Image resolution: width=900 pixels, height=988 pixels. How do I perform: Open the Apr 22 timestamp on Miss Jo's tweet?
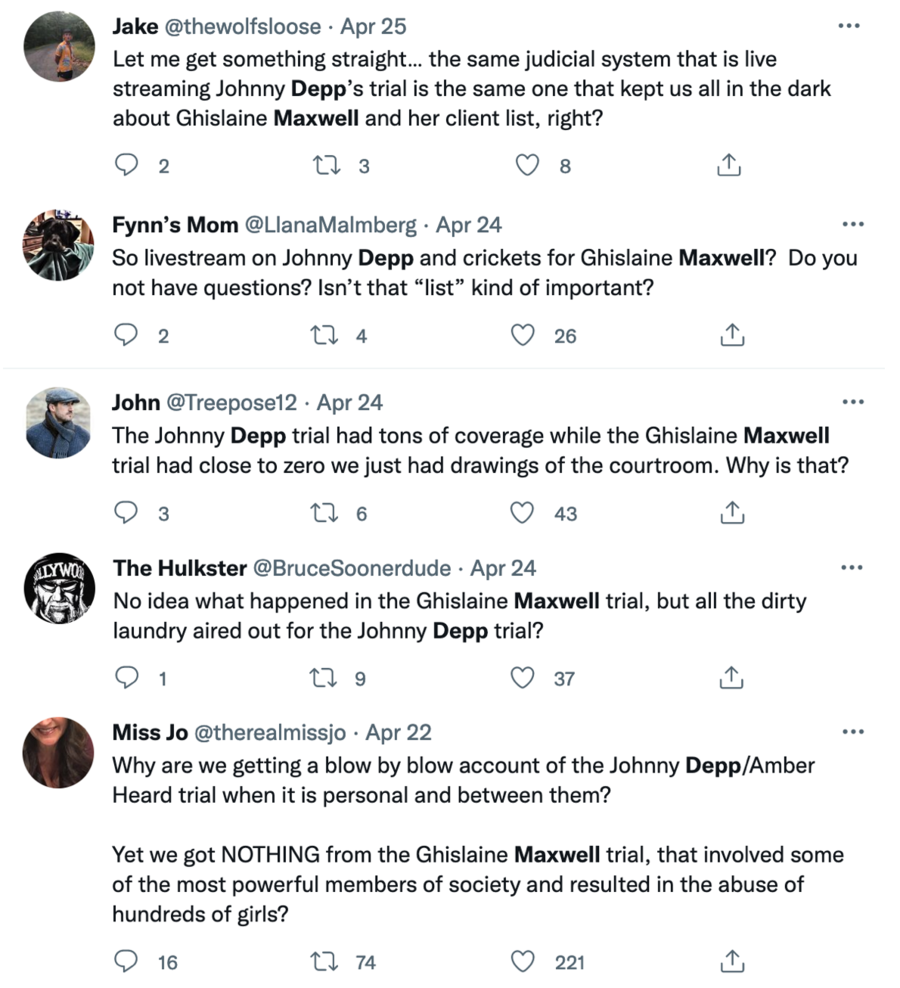click(x=399, y=732)
